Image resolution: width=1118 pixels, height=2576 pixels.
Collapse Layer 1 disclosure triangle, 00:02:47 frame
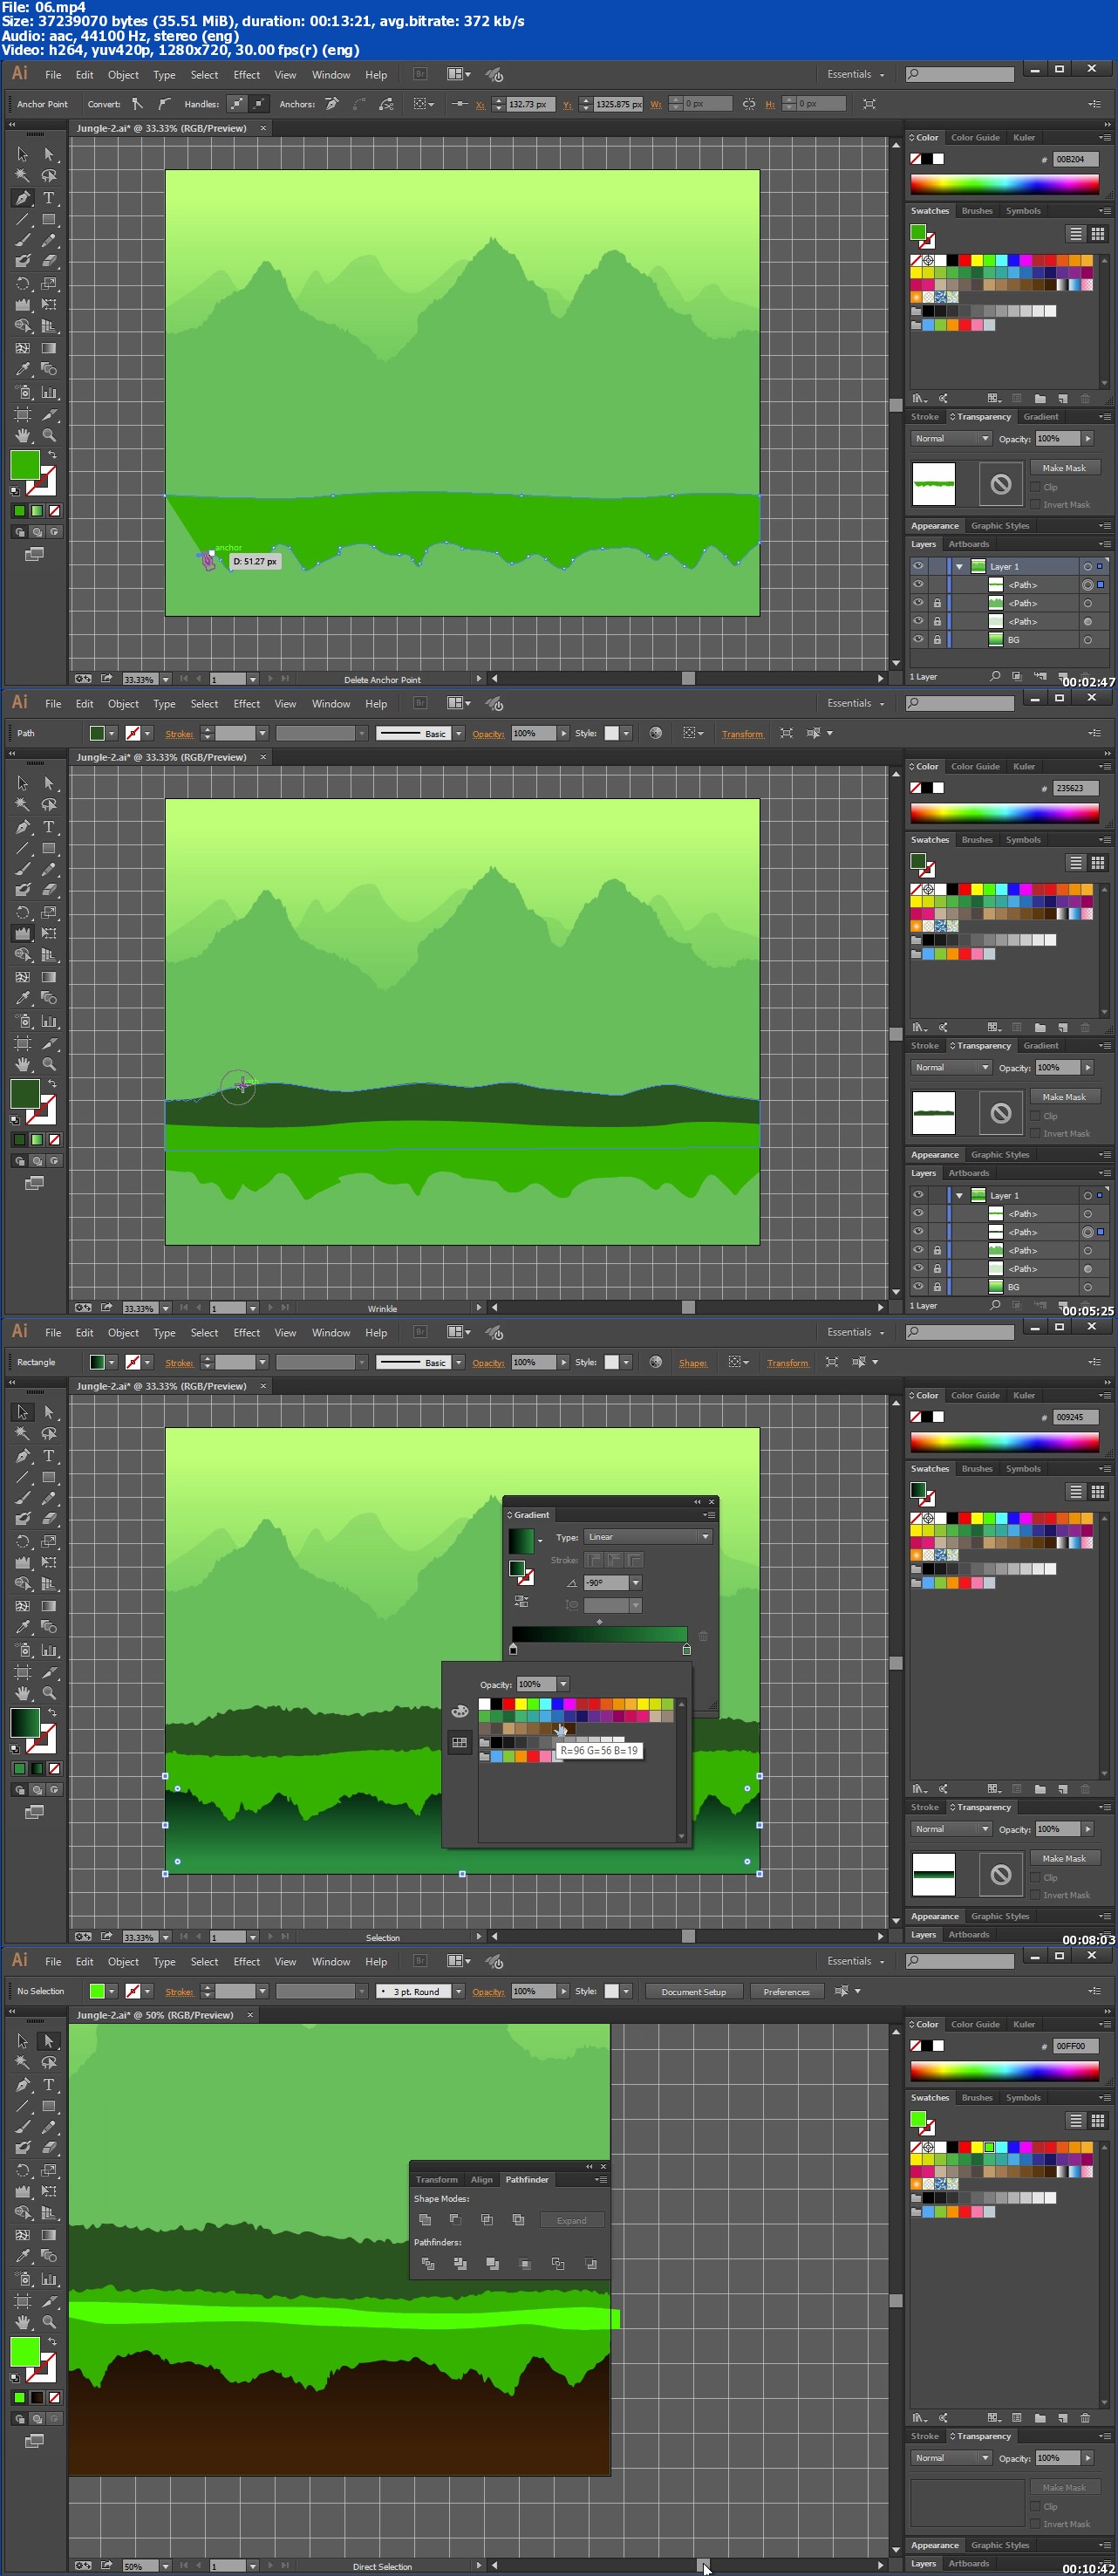pyautogui.click(x=959, y=566)
